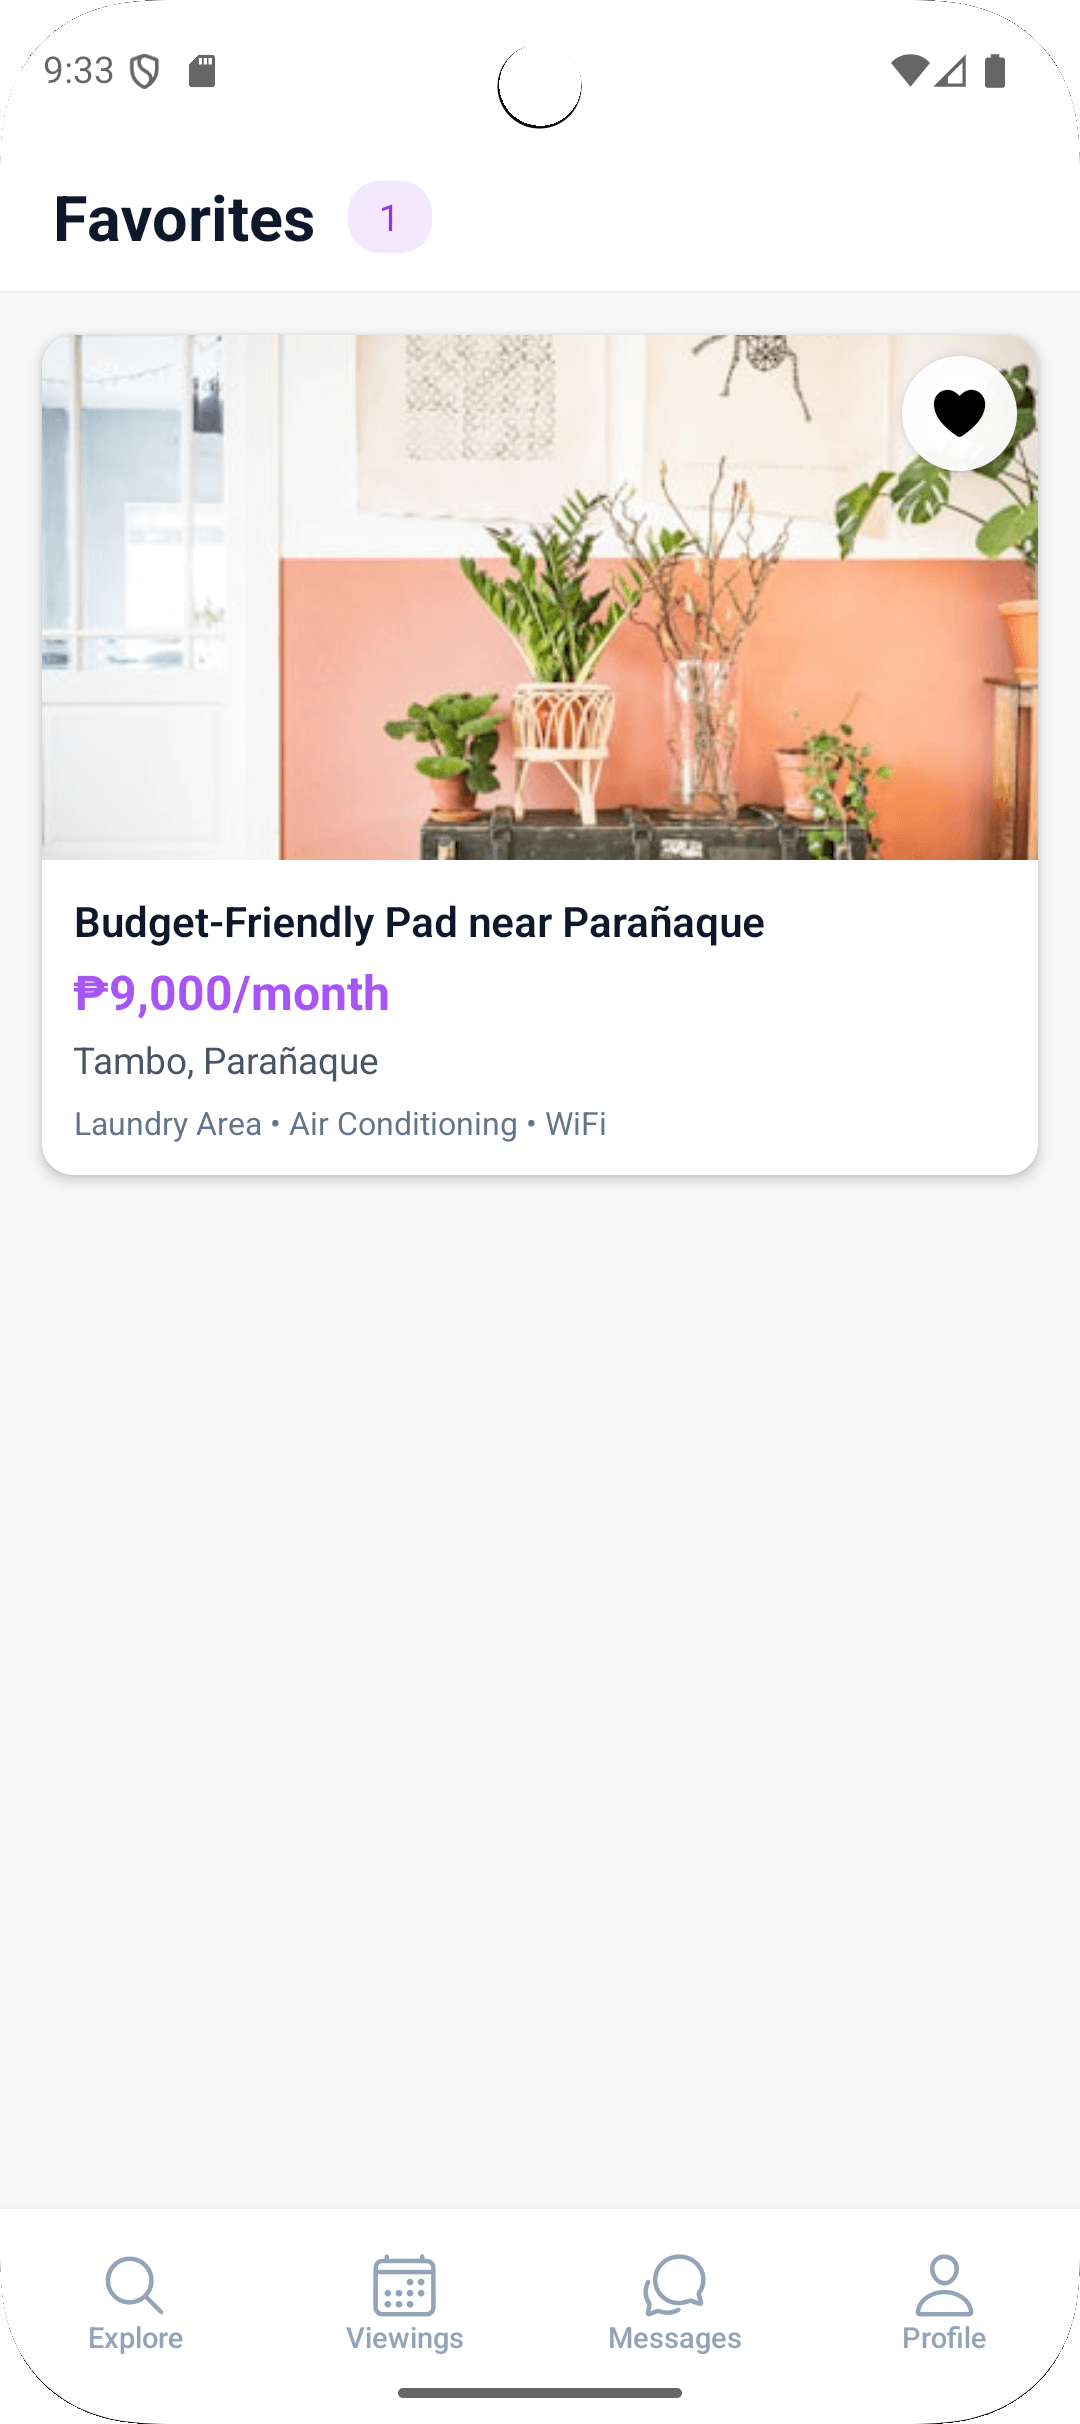Image resolution: width=1080 pixels, height=2424 pixels.
Task: Switch to the Explore tab label
Action: click(x=135, y=2338)
